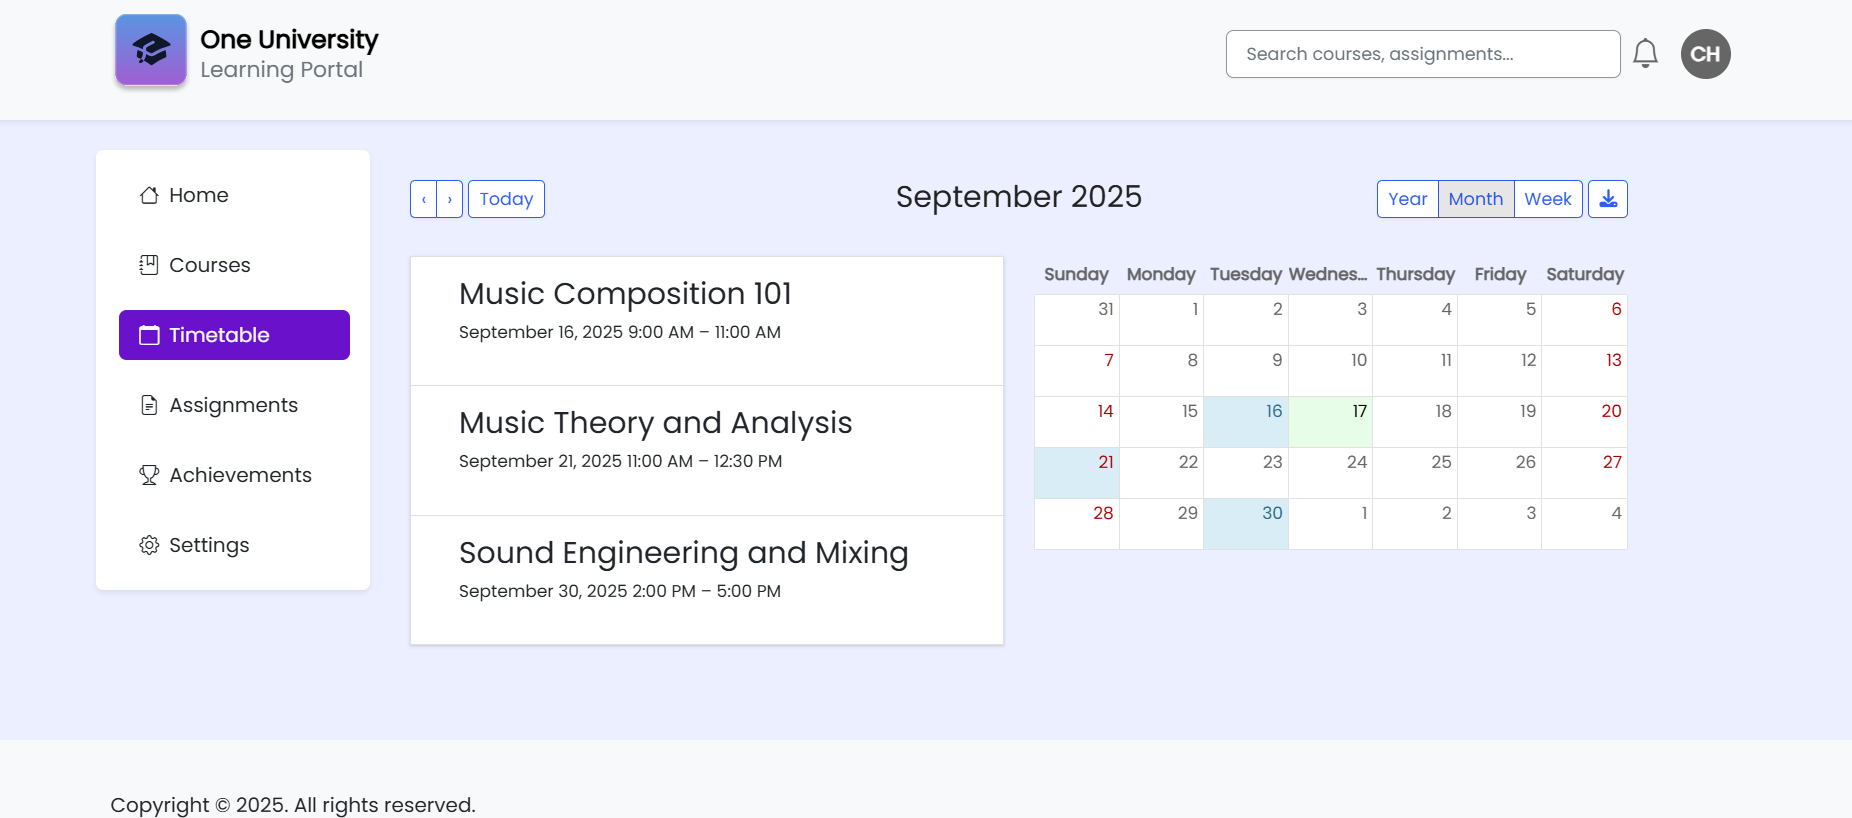Screen dimensions: 1852x818
Task: Switch calendar to Year view
Action: tap(1407, 199)
